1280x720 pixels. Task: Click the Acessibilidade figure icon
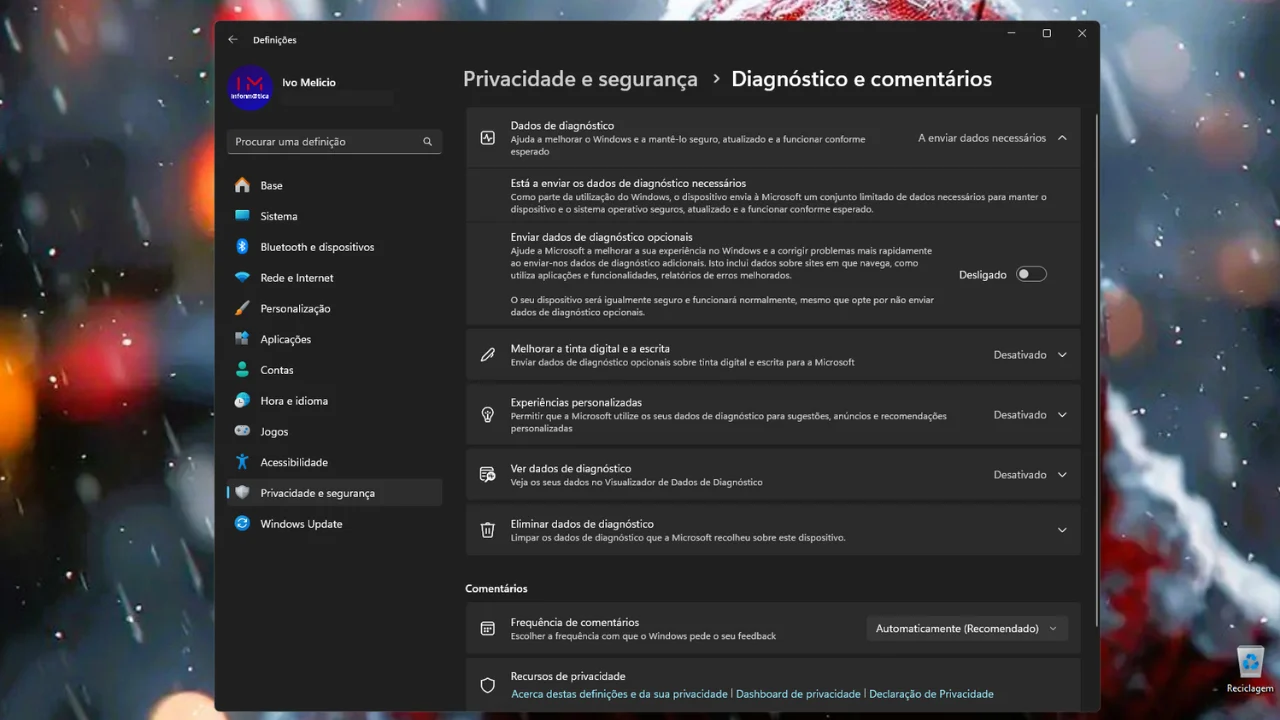point(242,462)
